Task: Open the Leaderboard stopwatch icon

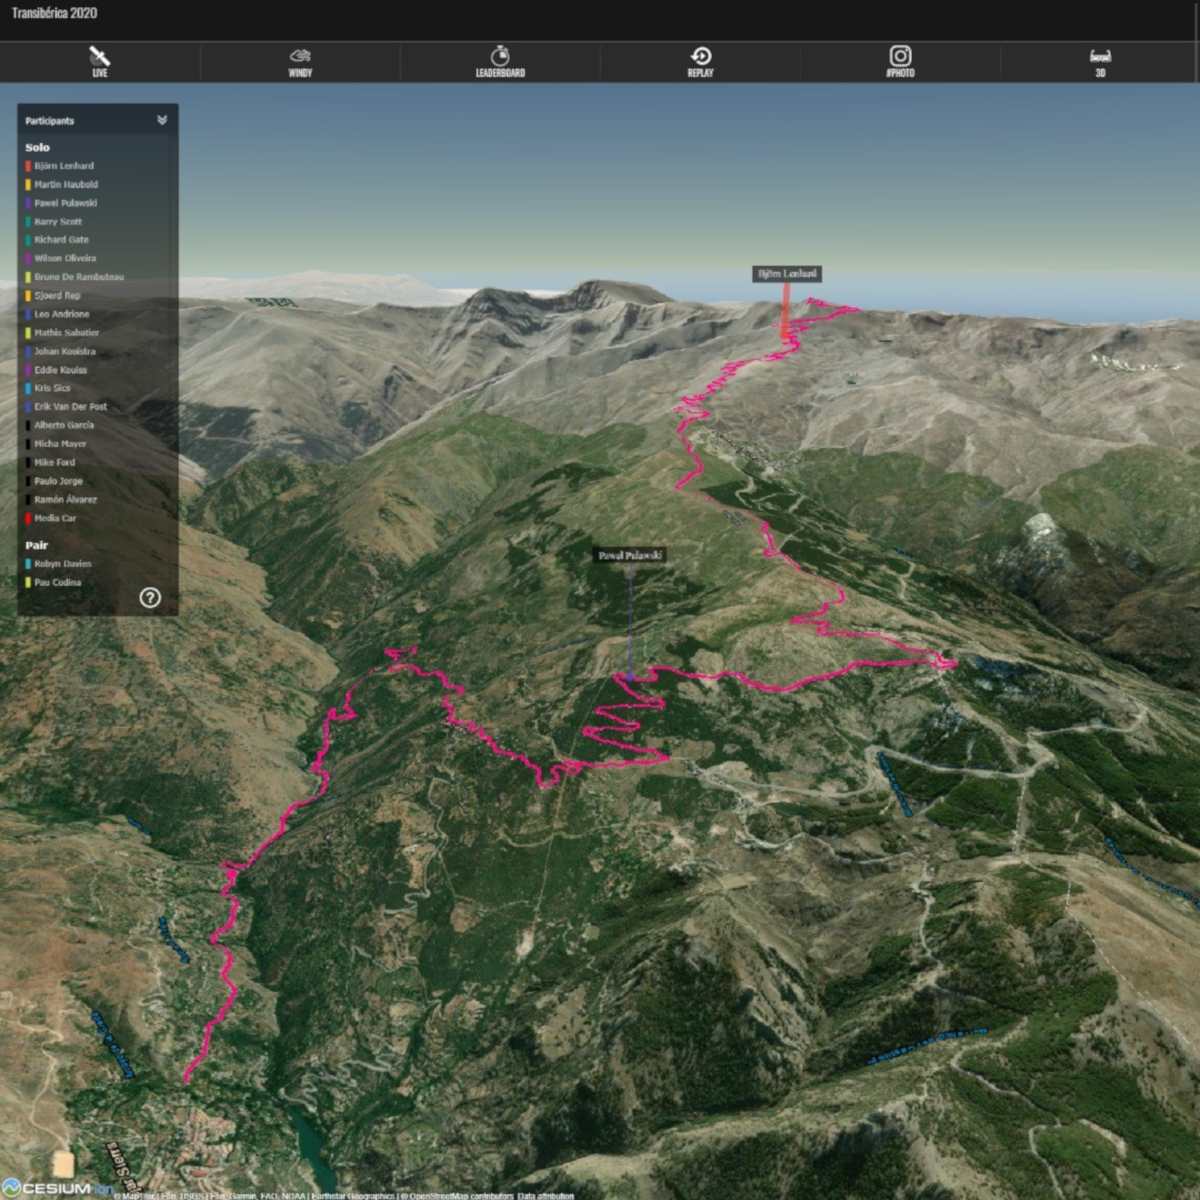Action: [x=500, y=61]
